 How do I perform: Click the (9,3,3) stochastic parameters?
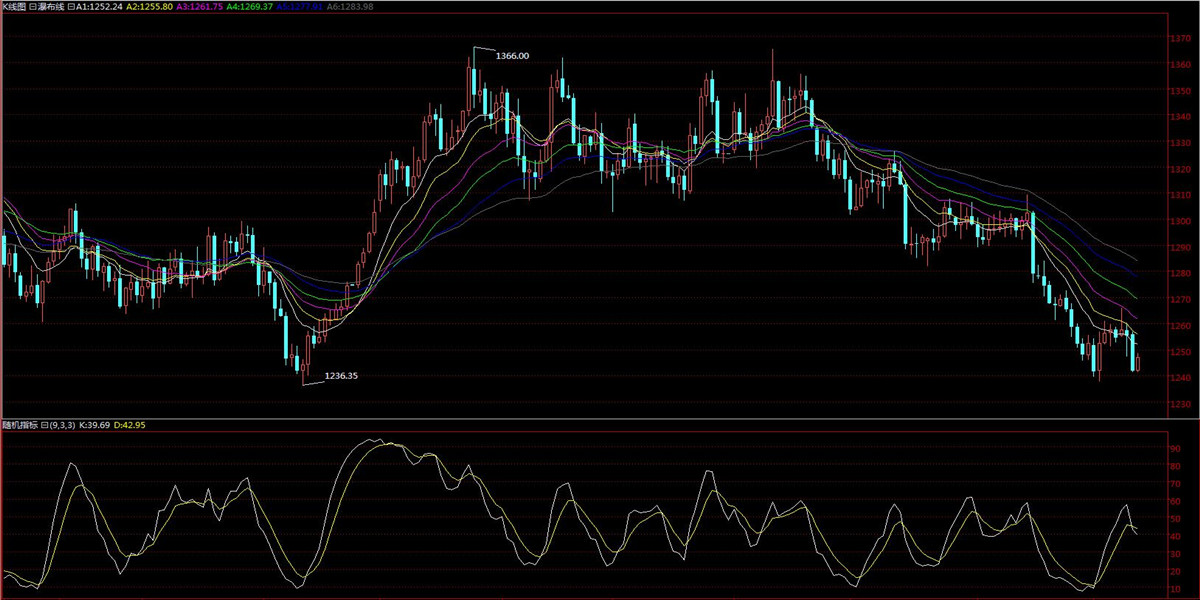pos(65,425)
